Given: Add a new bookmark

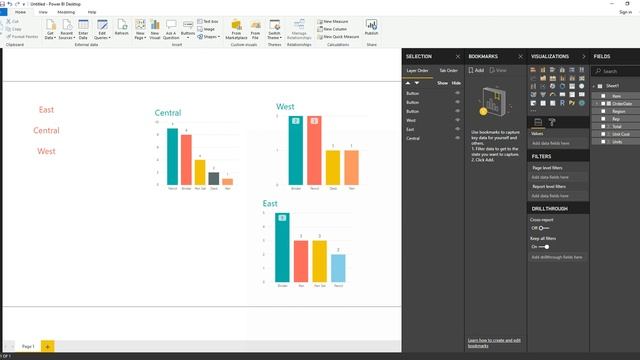Looking at the screenshot, I should click(x=476, y=70).
